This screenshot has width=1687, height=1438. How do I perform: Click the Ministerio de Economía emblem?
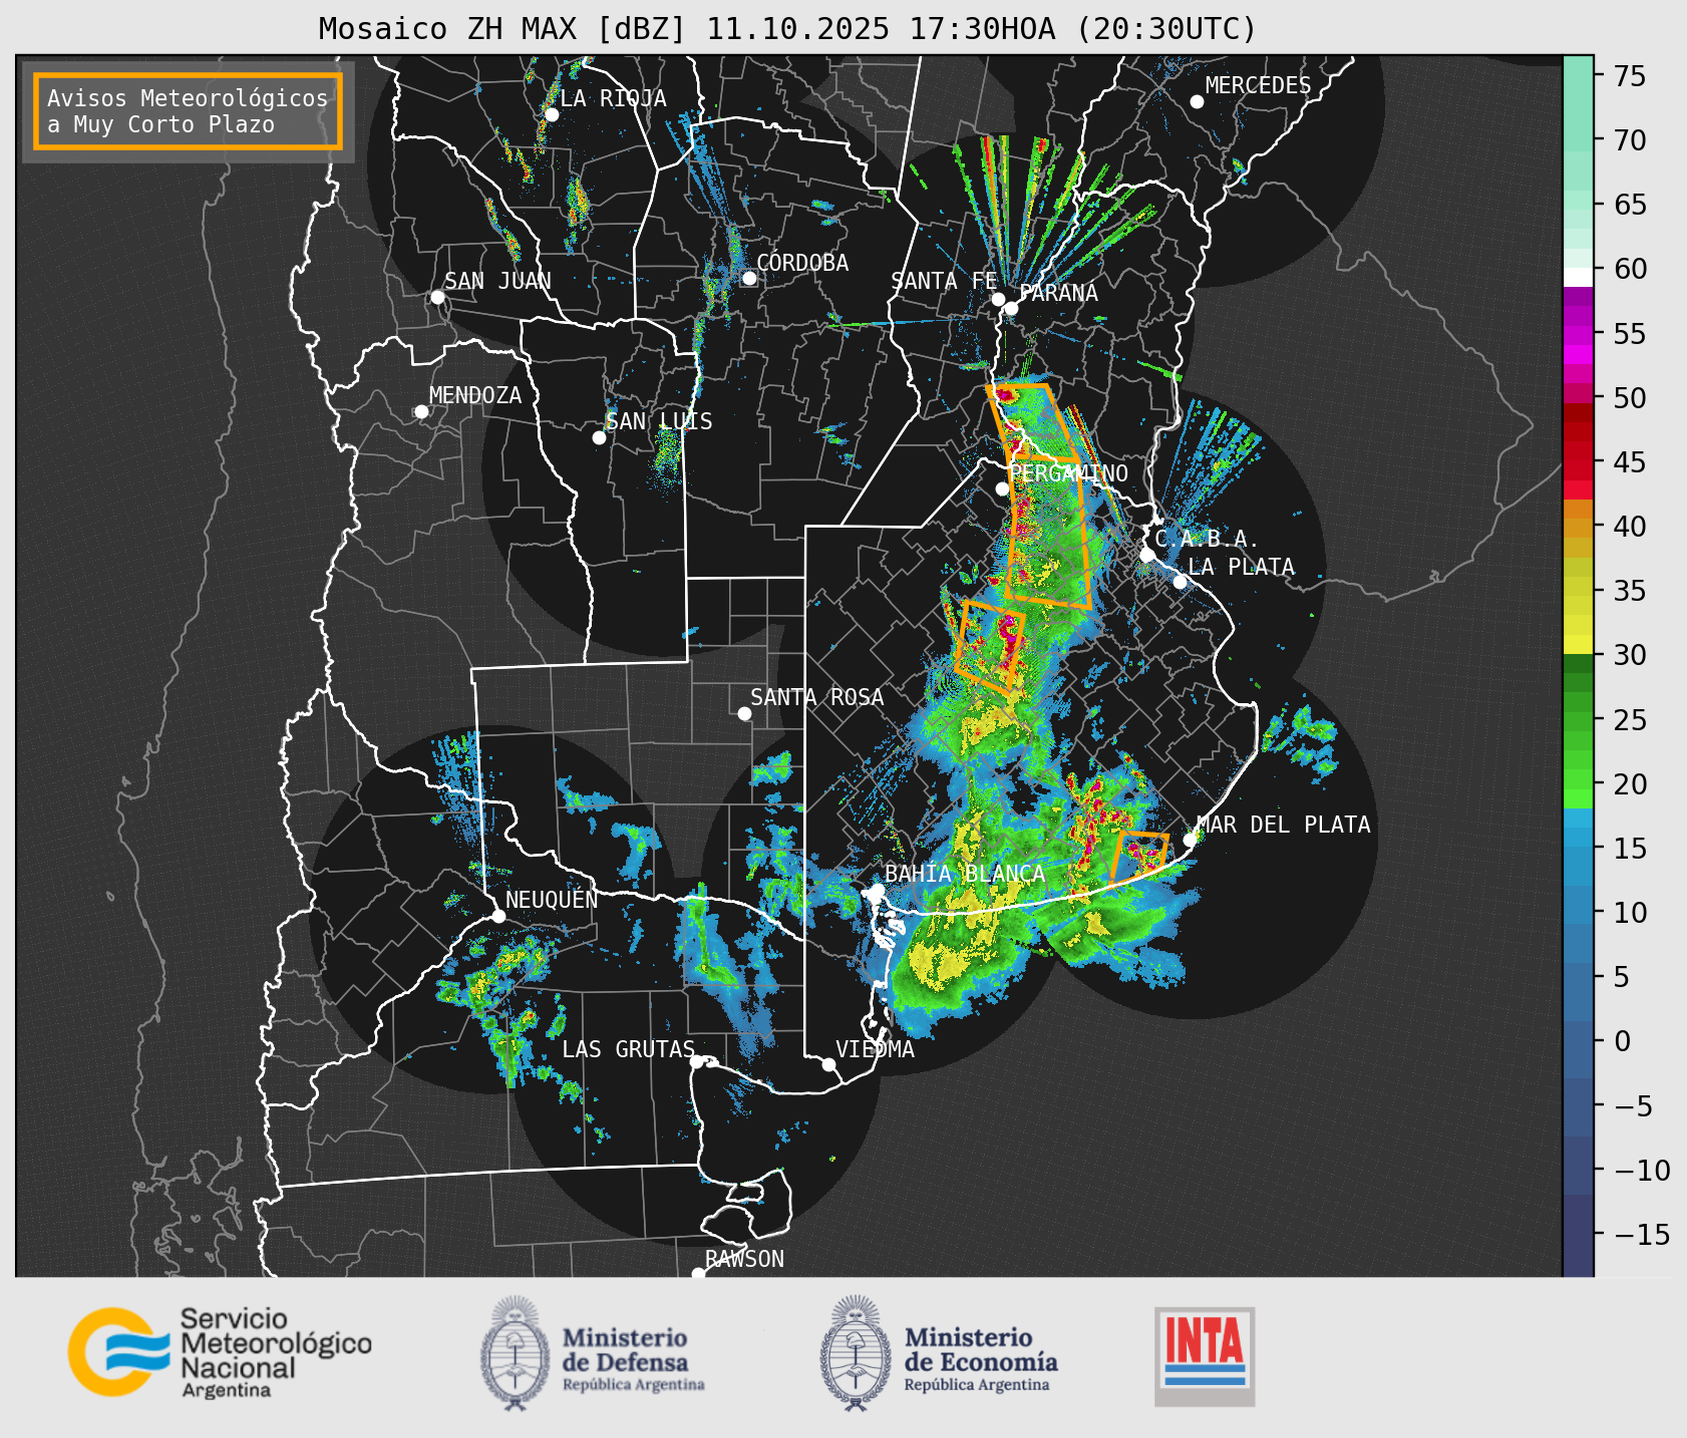click(x=854, y=1353)
